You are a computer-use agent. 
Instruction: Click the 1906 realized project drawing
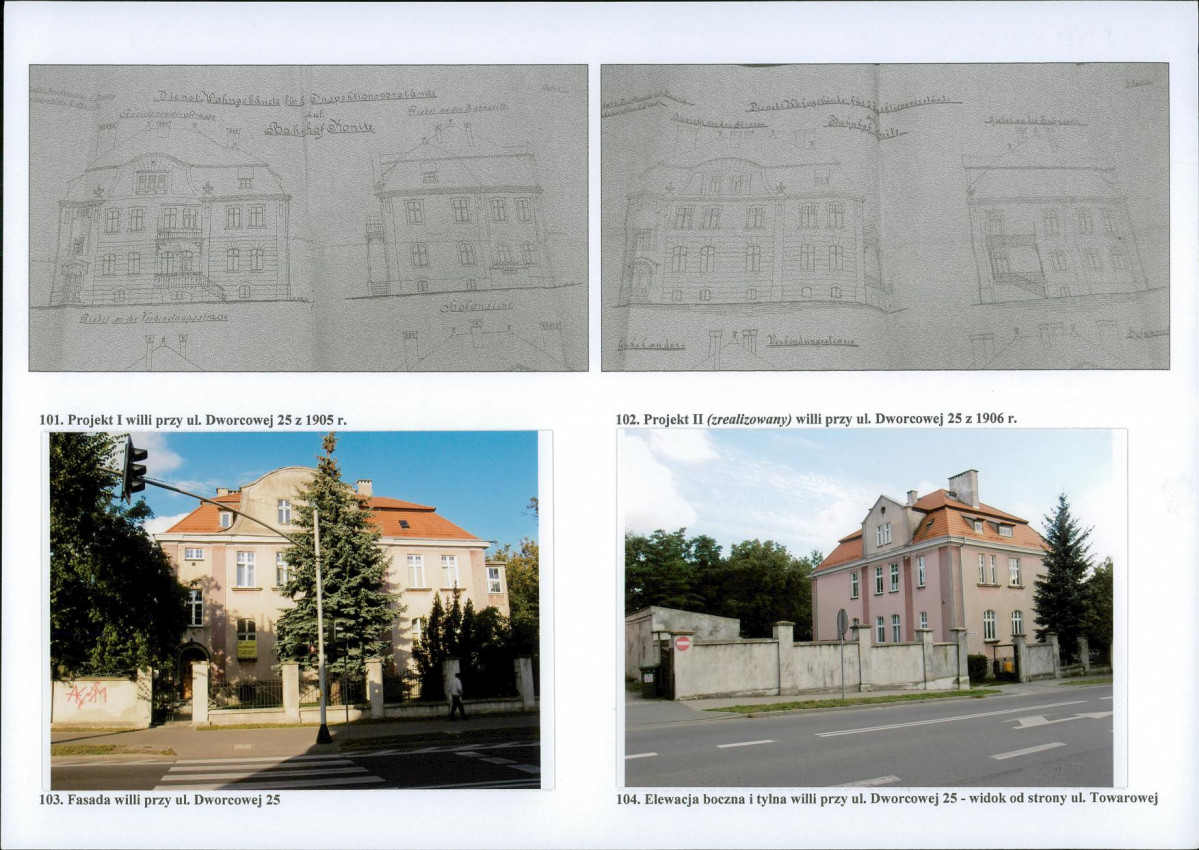[x=885, y=217]
